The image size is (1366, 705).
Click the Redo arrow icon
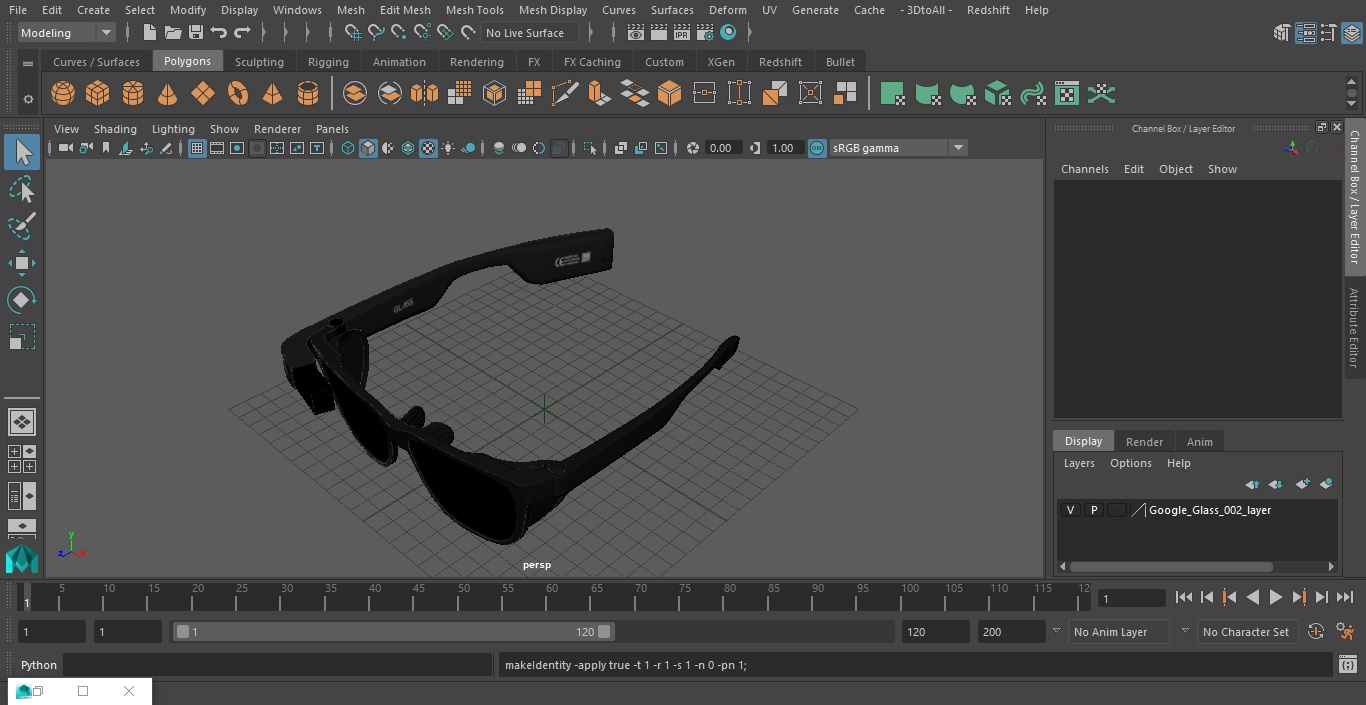(242, 33)
